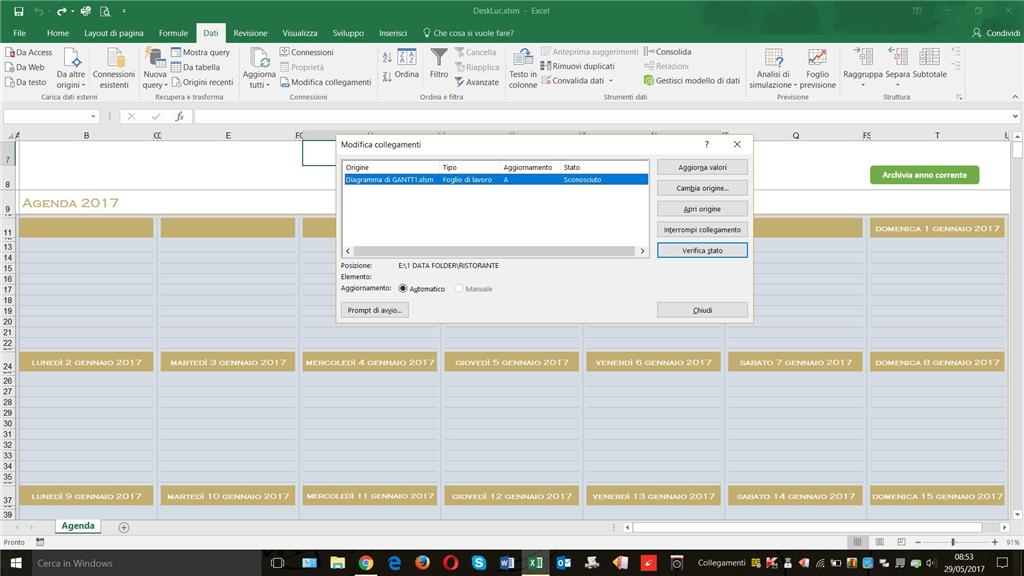
Task: Click the zoom slider handle
Action: click(x=953, y=542)
